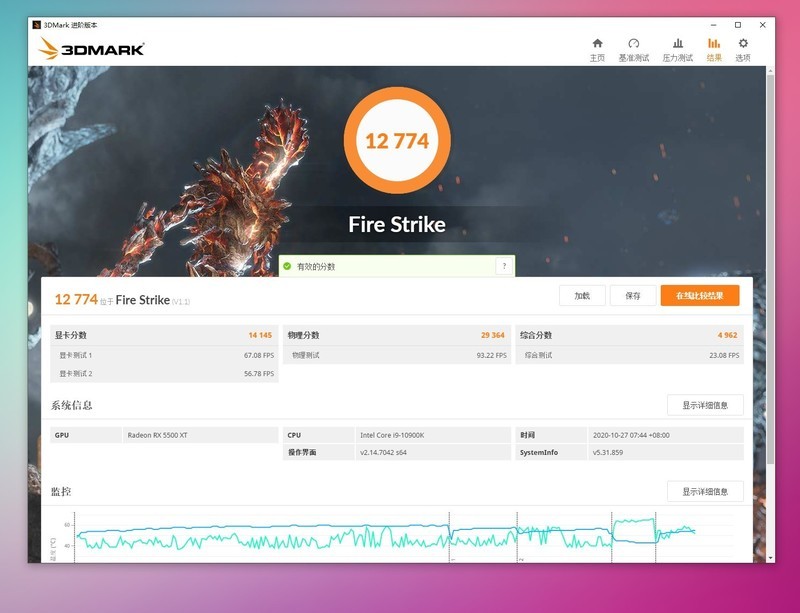Click the 物理测试 row label

tap(306, 355)
